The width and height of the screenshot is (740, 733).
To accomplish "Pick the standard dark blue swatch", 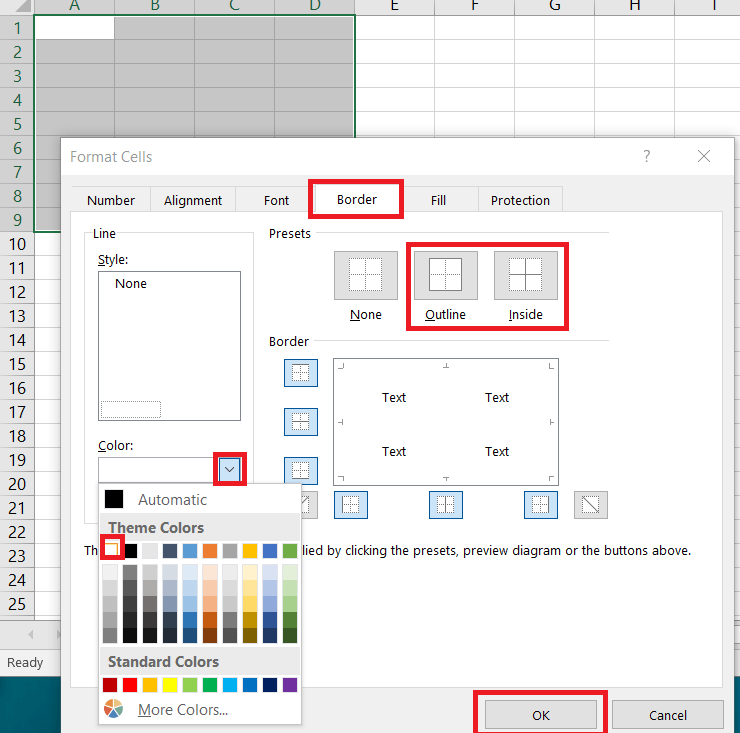I will [x=270, y=684].
